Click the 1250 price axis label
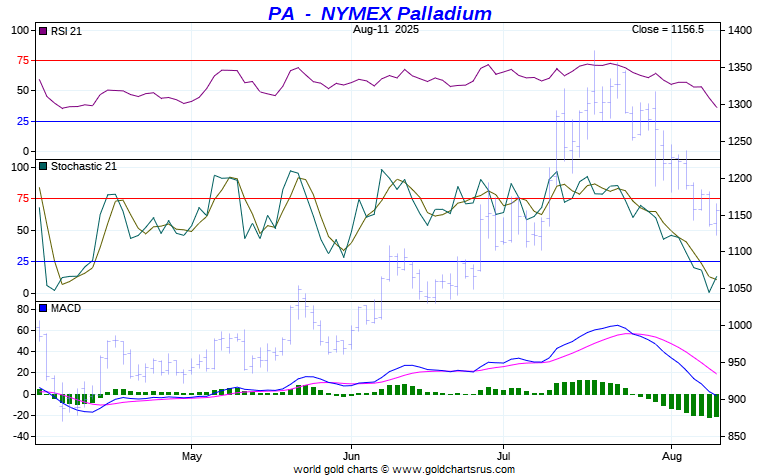This screenshot has height=475, width=760. pyautogui.click(x=740, y=141)
